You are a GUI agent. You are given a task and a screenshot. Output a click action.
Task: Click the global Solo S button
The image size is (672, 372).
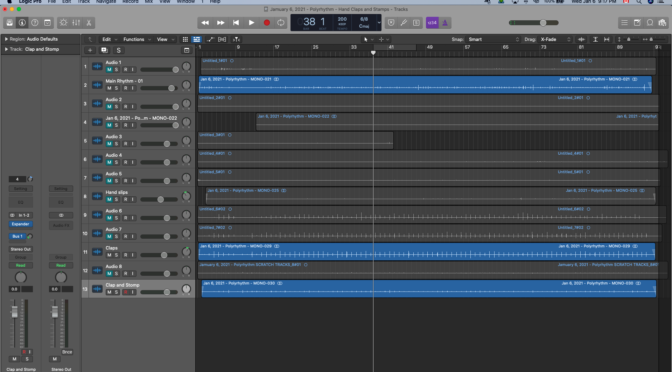118,50
